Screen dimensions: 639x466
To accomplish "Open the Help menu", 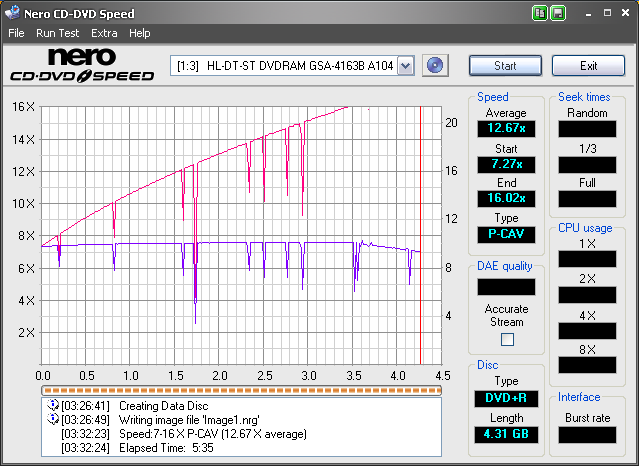I will pyautogui.click(x=140, y=33).
